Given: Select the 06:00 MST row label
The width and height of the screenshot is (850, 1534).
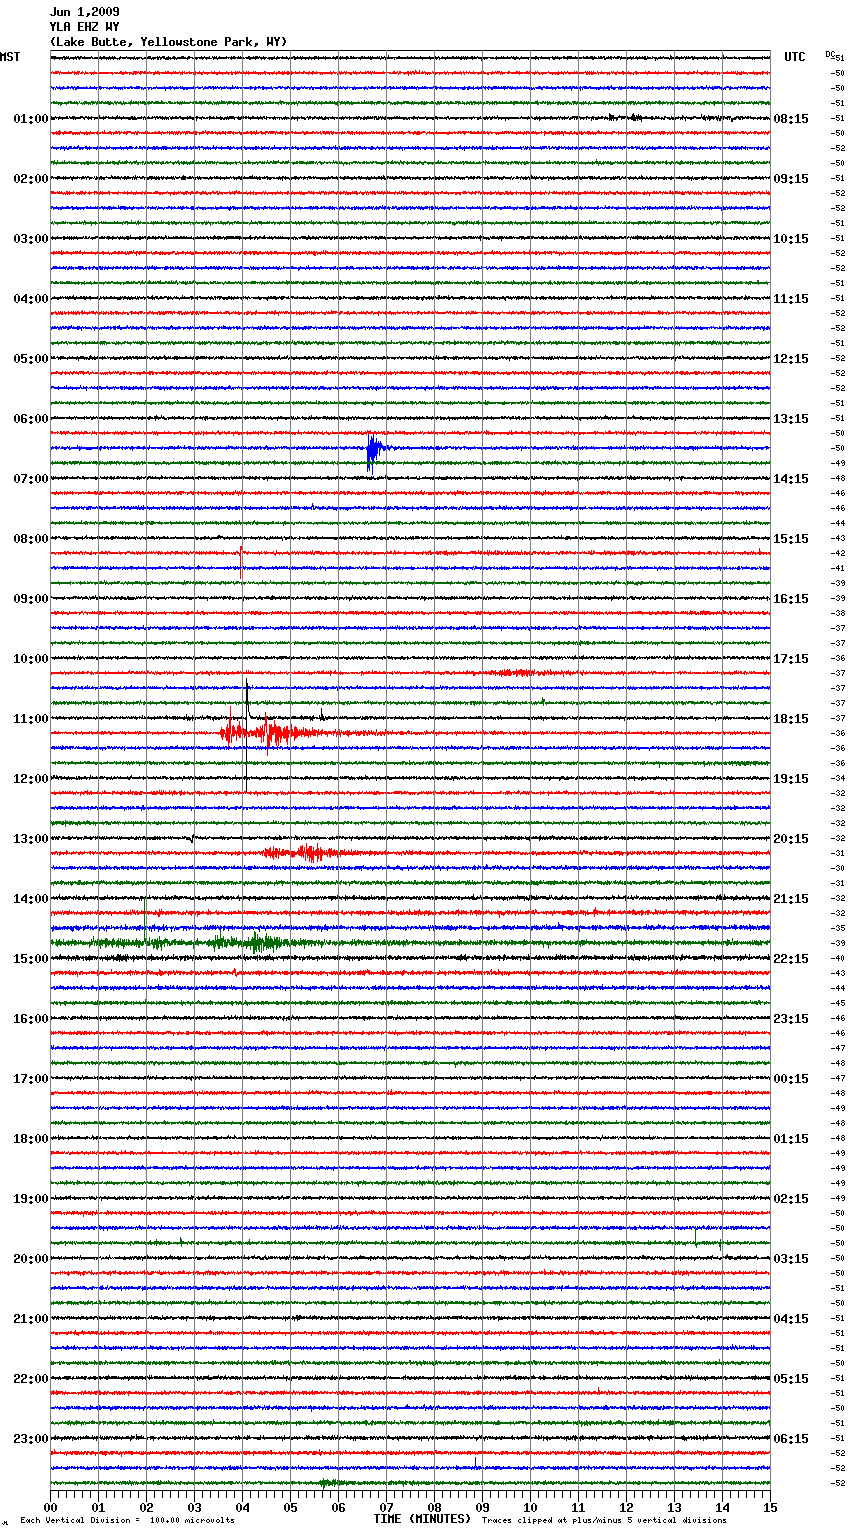Looking at the screenshot, I should pos(31,419).
